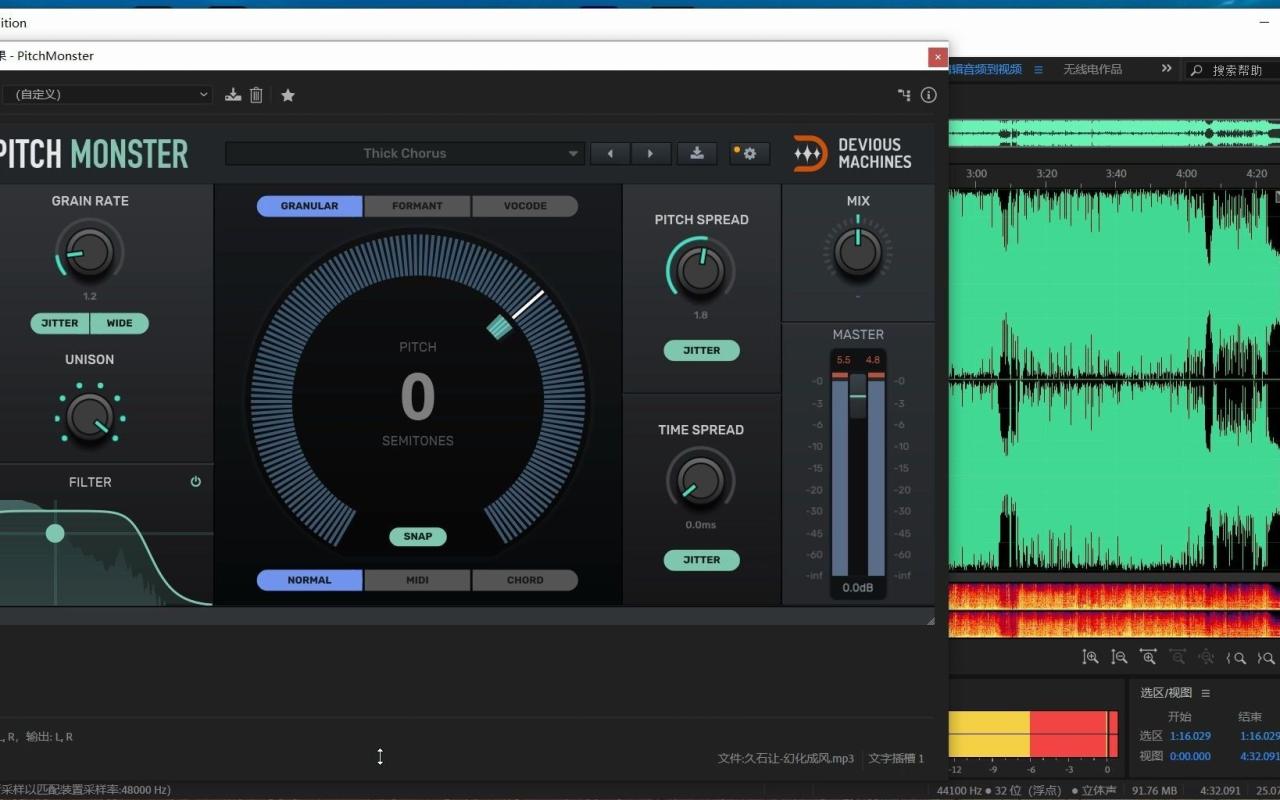Toggle Grain Rate JITTER
Viewport: 1280px width, 800px height.
pos(60,323)
